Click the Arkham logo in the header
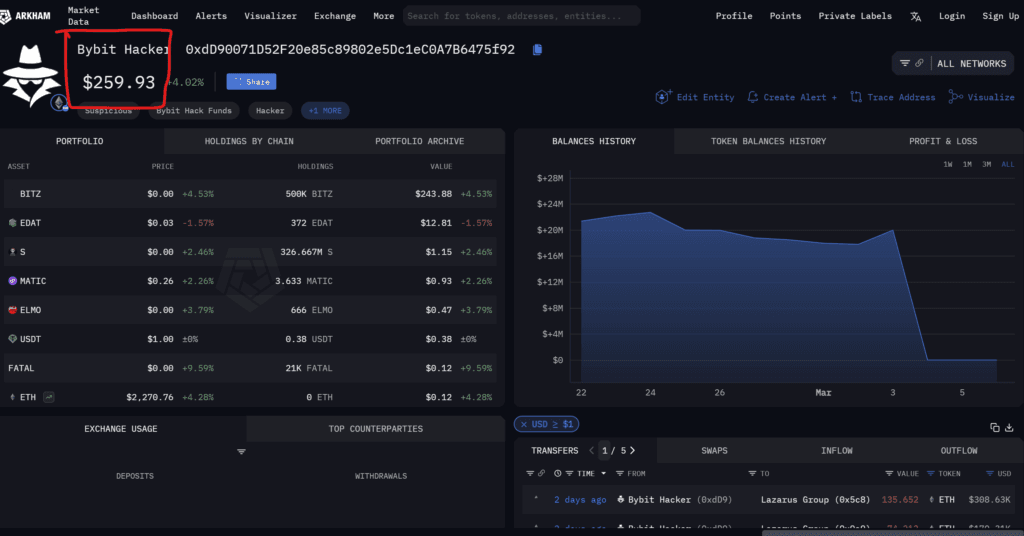Image resolution: width=1024 pixels, height=536 pixels. (x=28, y=16)
